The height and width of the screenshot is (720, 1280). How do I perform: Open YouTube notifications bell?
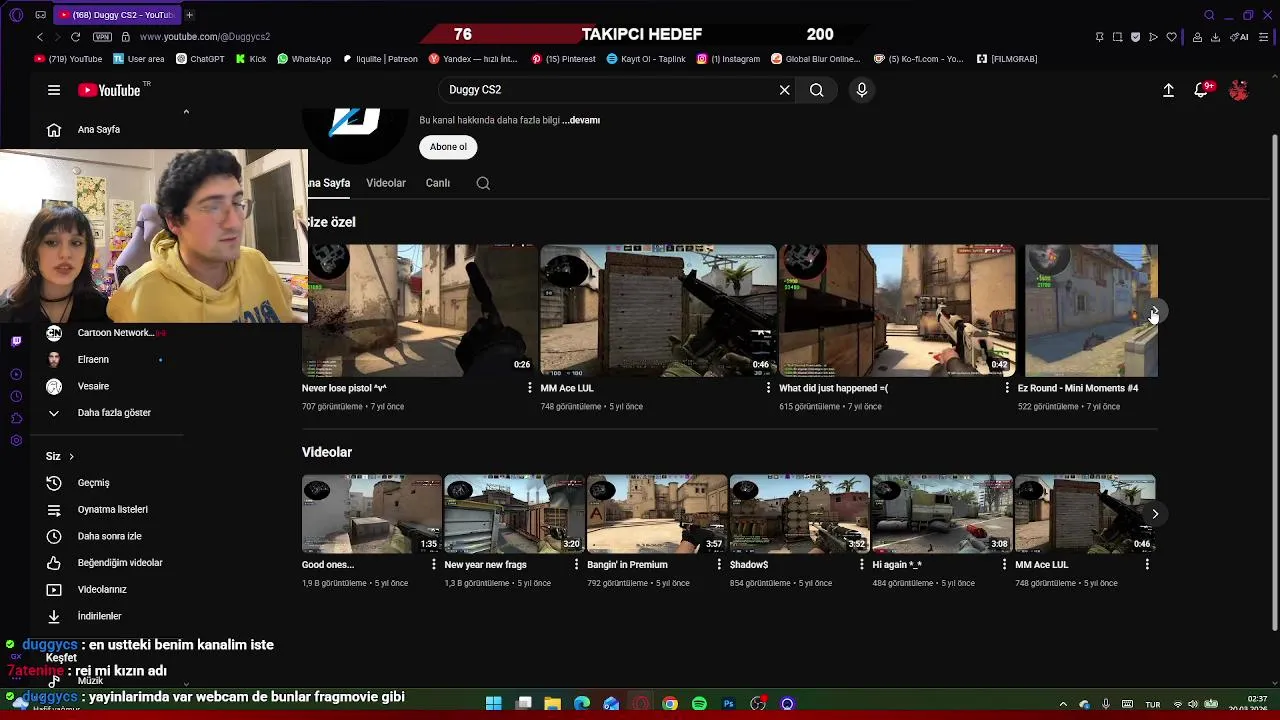point(1202,90)
